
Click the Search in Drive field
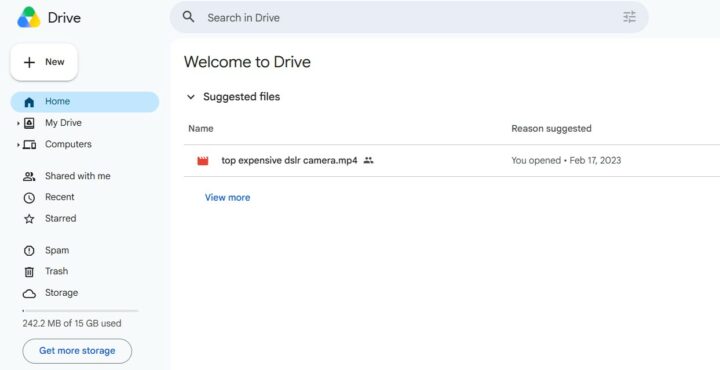pos(409,17)
